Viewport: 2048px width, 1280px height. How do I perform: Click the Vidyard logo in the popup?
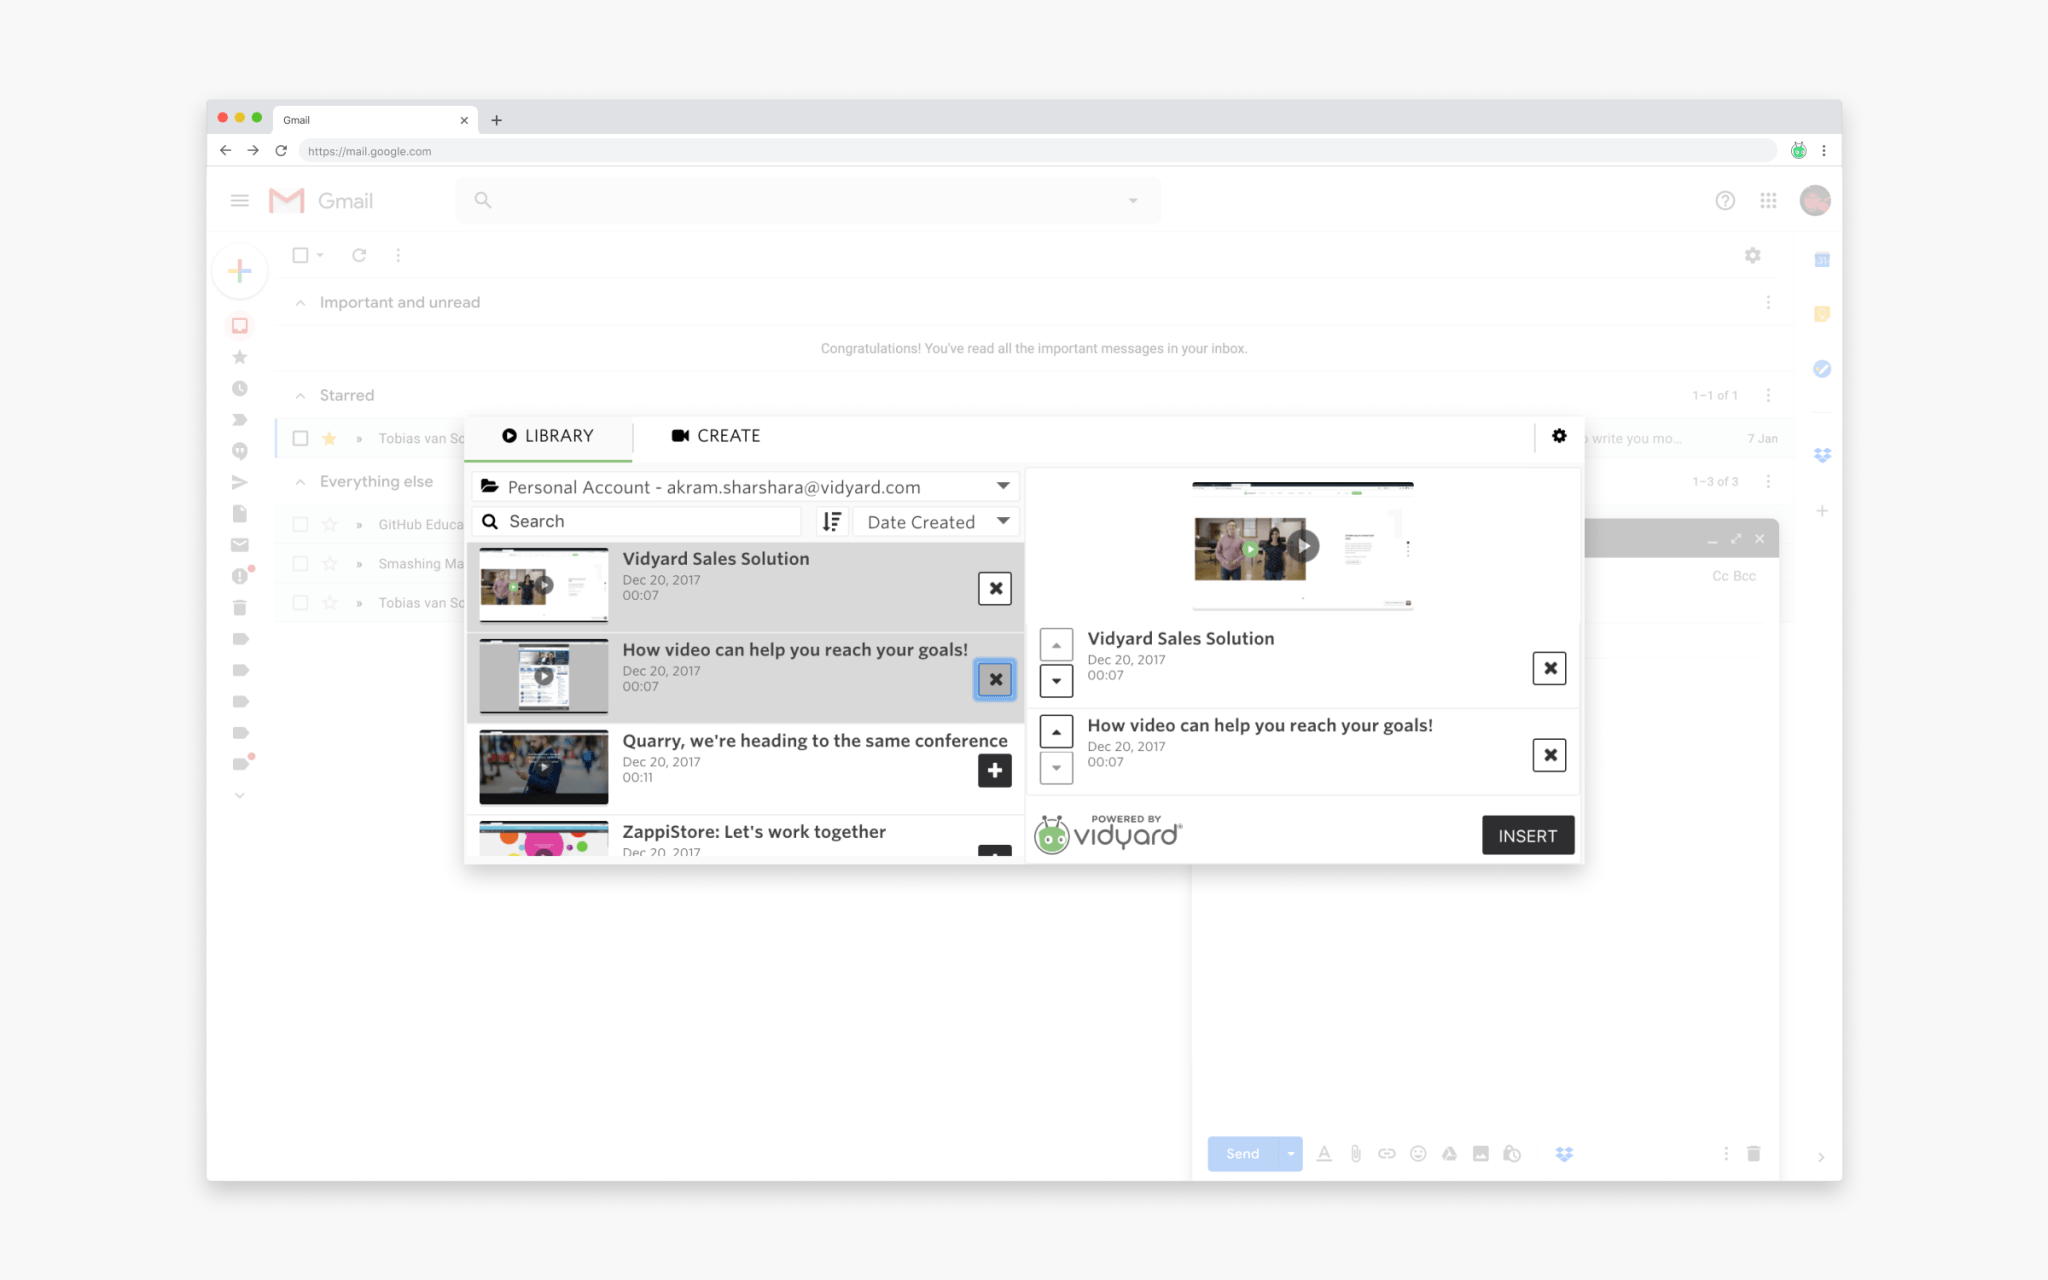click(x=1108, y=834)
